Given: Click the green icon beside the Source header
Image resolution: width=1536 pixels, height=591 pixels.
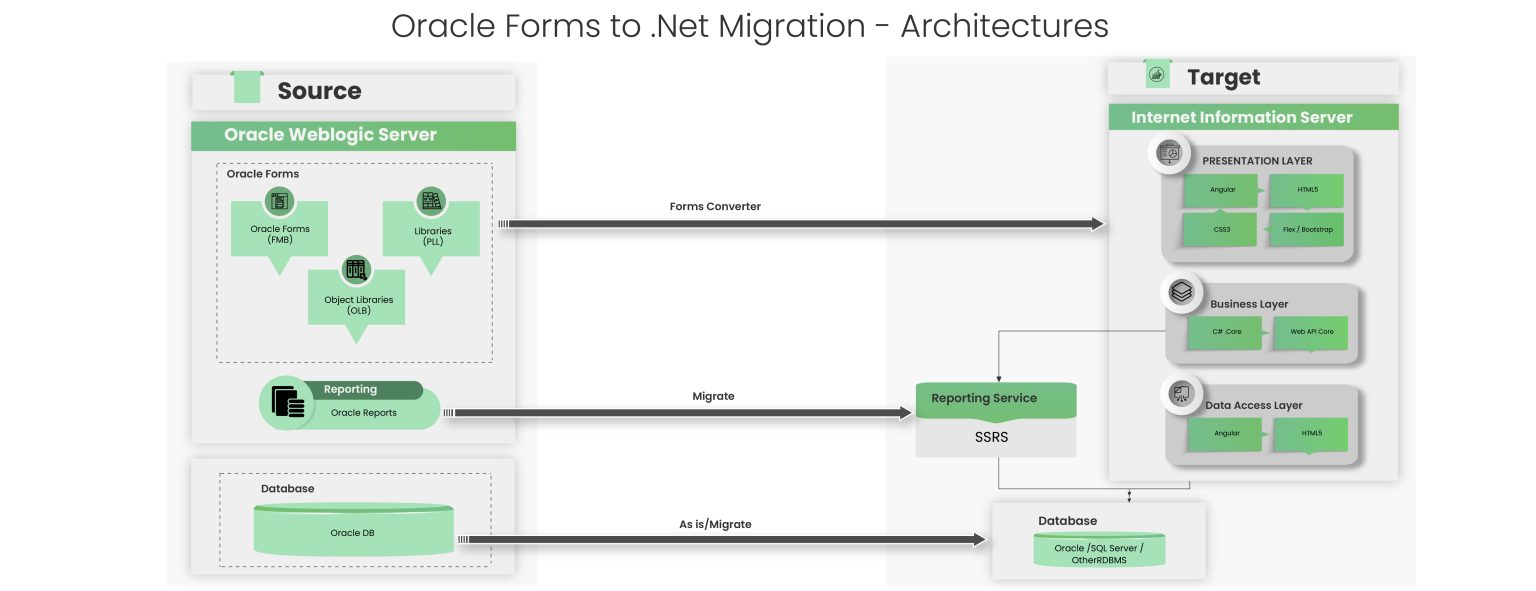Looking at the screenshot, I should tap(247, 87).
